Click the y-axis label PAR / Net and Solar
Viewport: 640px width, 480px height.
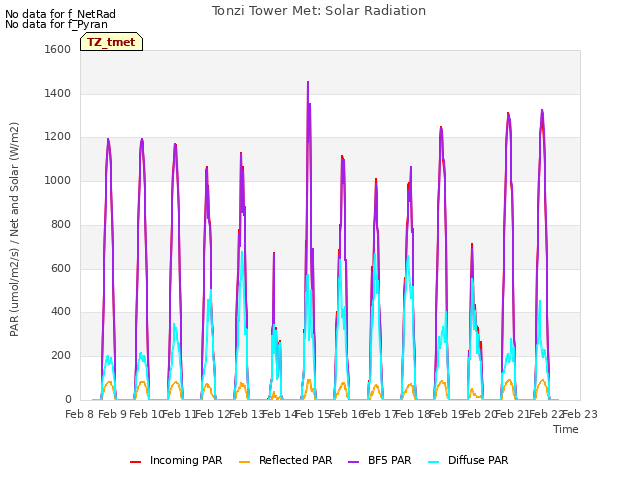coord(14,229)
